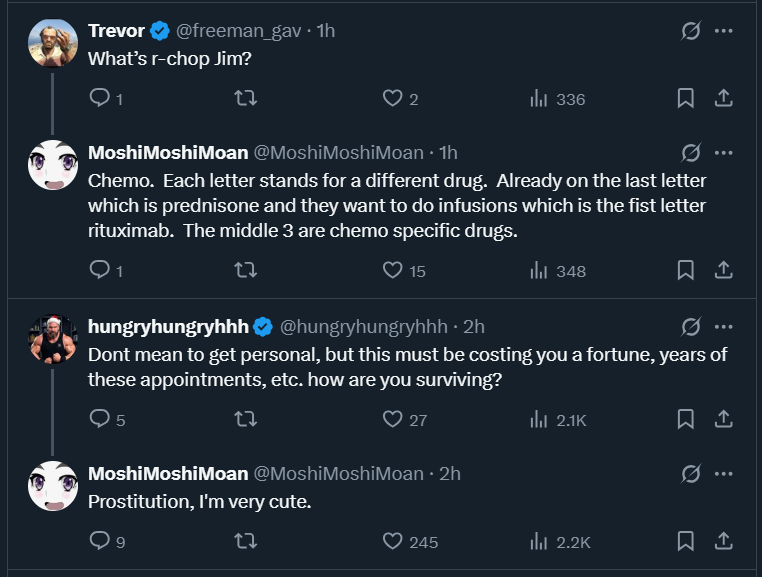Screen dimensions: 762x577
Task: Open more options on Trevor's tweet
Action: pyautogui.click(x=724, y=31)
